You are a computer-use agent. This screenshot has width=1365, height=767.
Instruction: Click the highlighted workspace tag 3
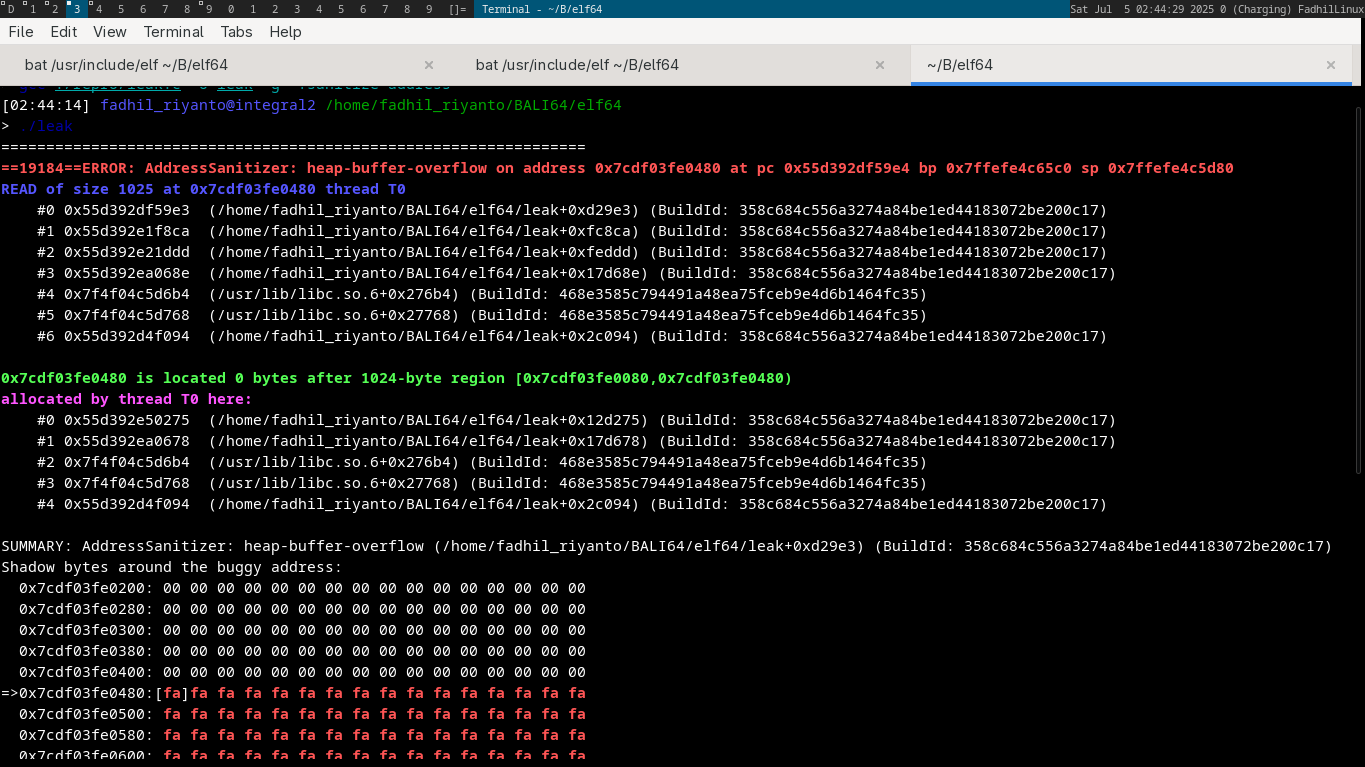tap(76, 9)
